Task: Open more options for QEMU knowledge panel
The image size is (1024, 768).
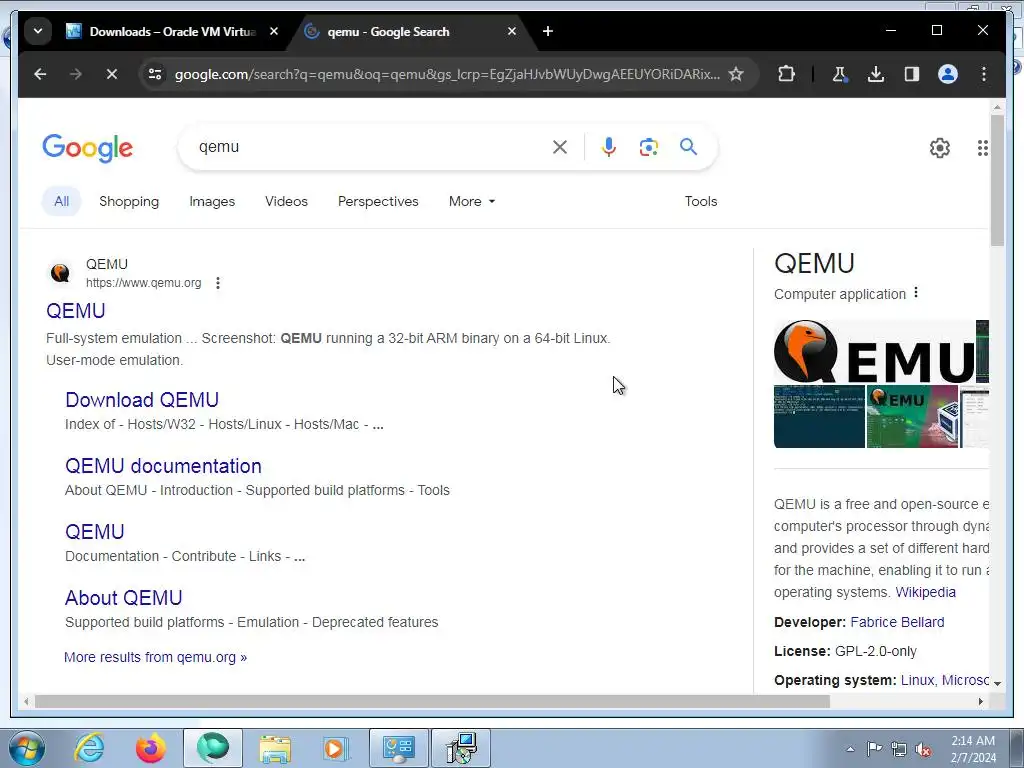Action: (916, 293)
